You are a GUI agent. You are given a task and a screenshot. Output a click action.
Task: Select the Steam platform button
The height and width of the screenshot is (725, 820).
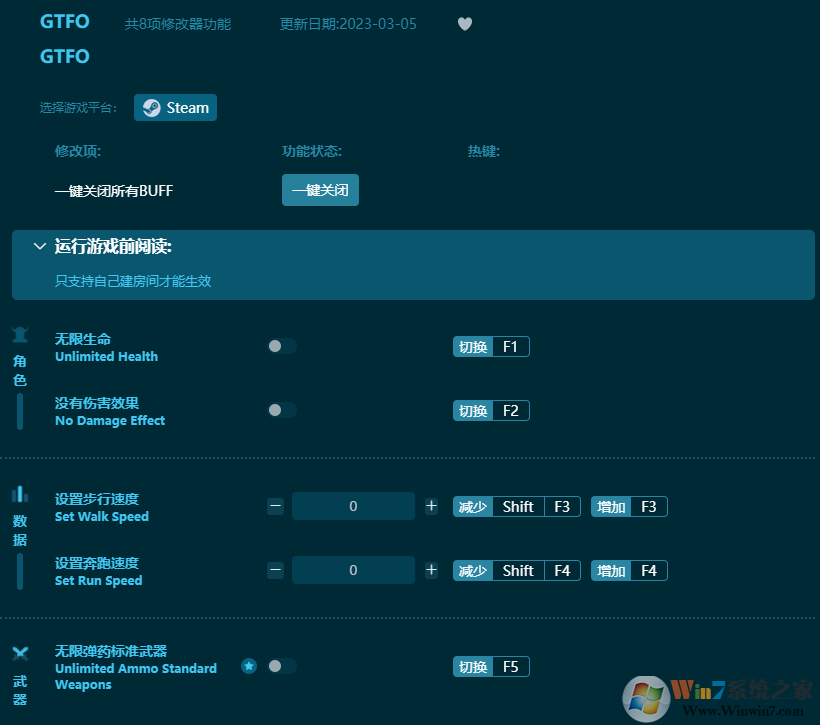coord(176,108)
